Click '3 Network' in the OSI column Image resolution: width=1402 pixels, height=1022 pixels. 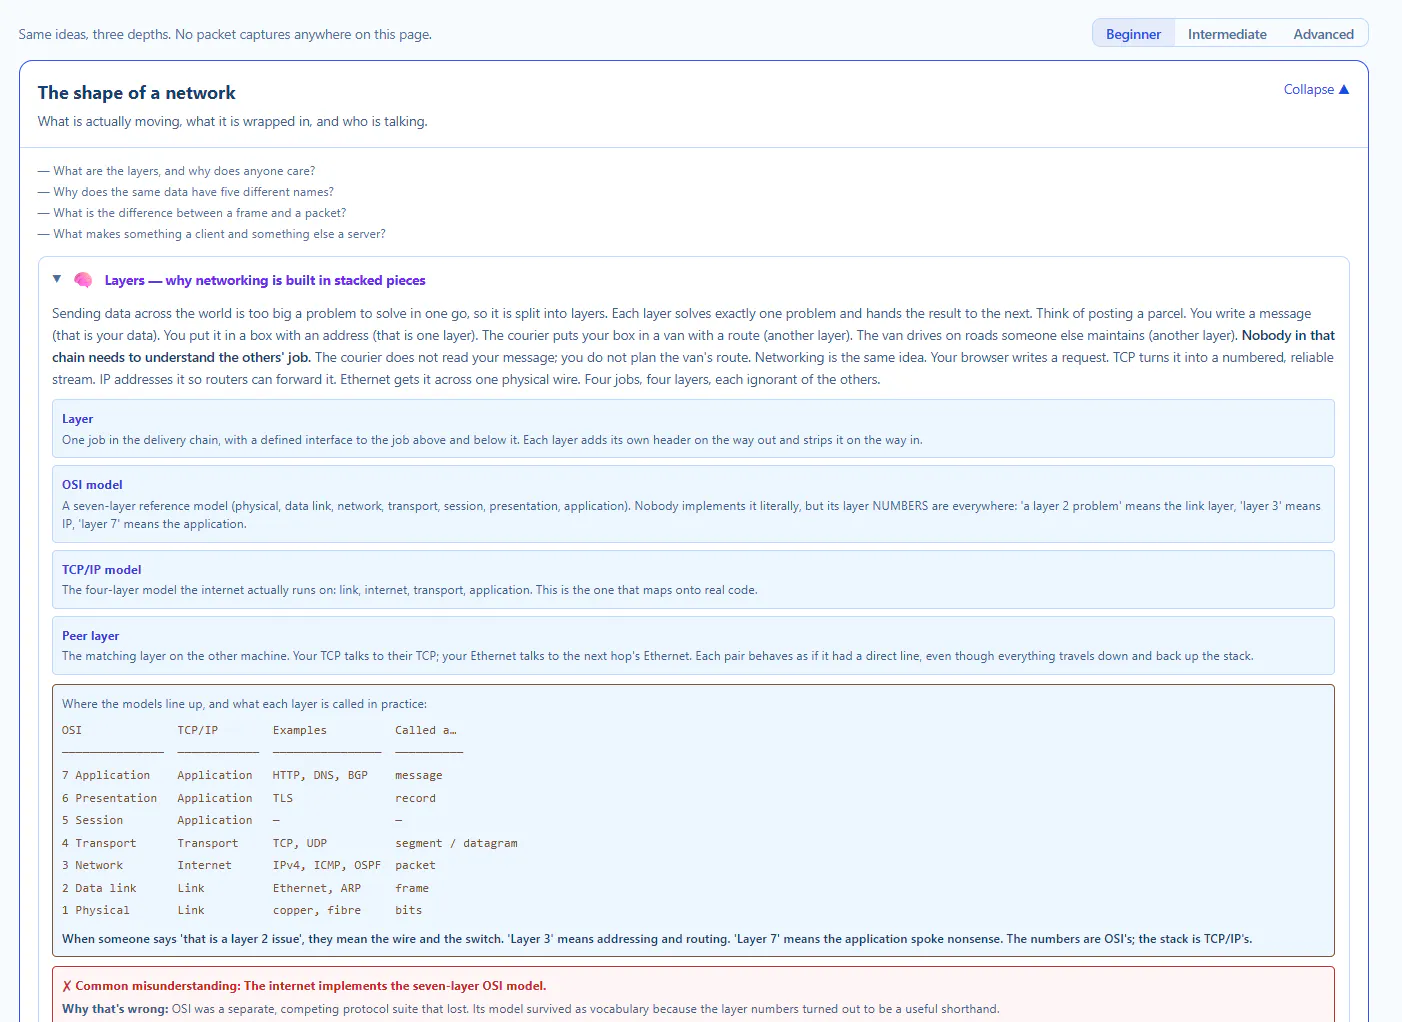pos(92,865)
